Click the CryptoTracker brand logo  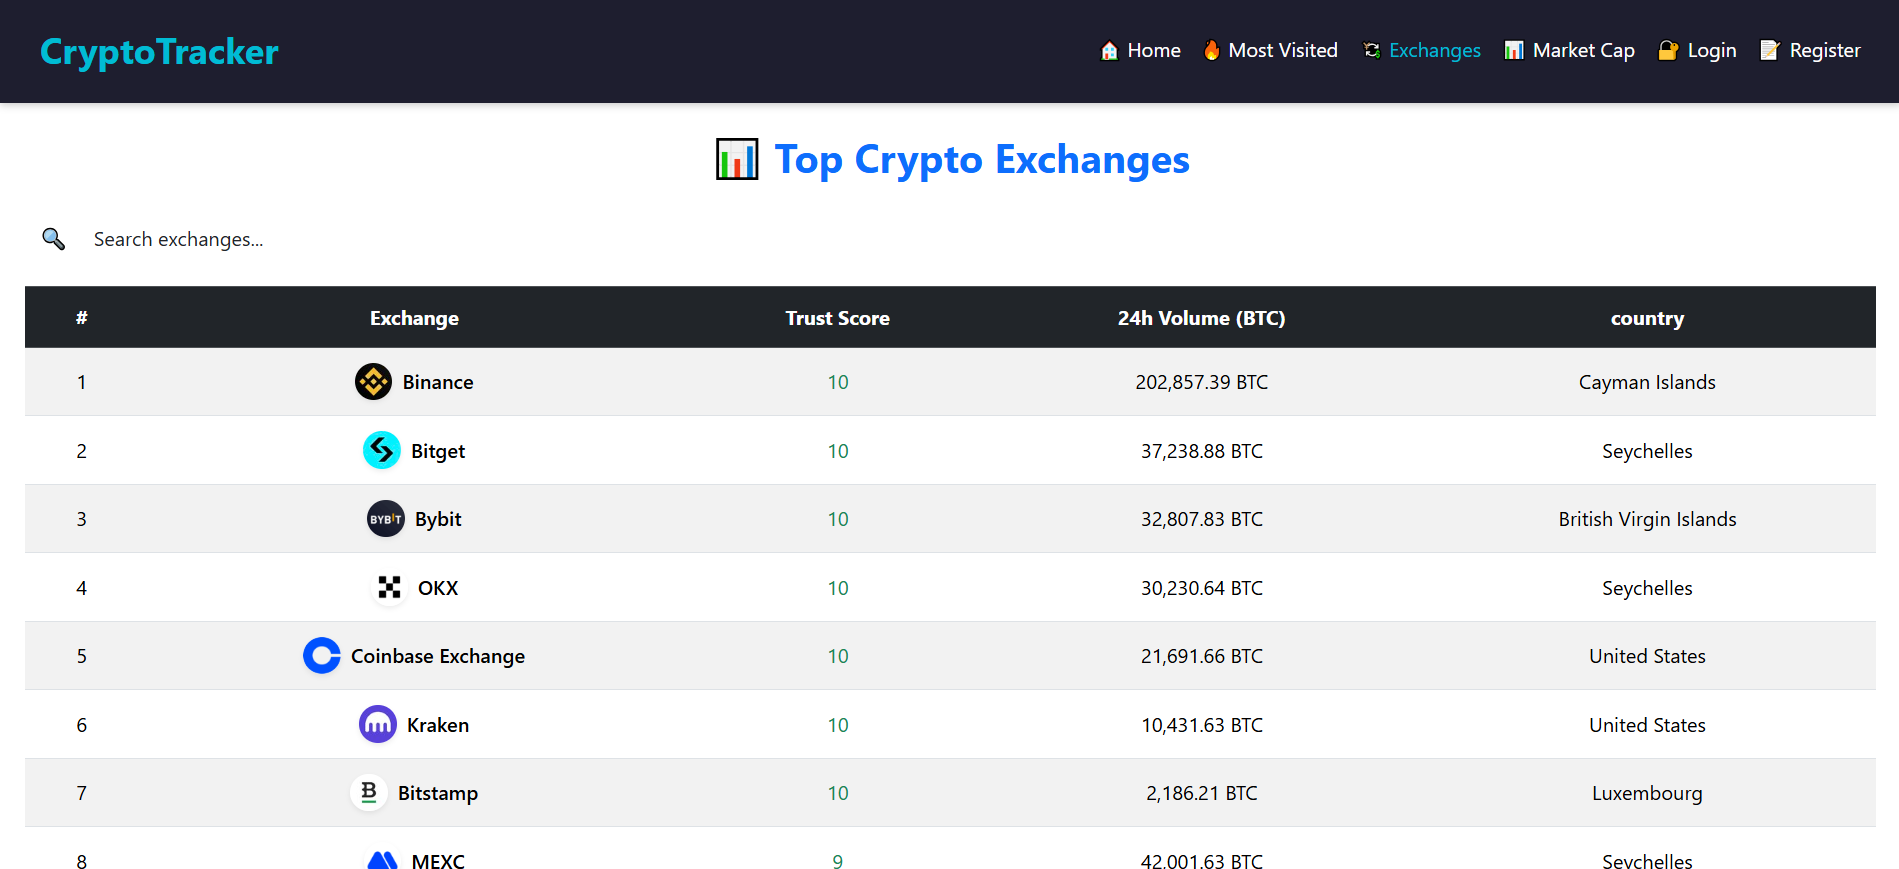coord(159,51)
